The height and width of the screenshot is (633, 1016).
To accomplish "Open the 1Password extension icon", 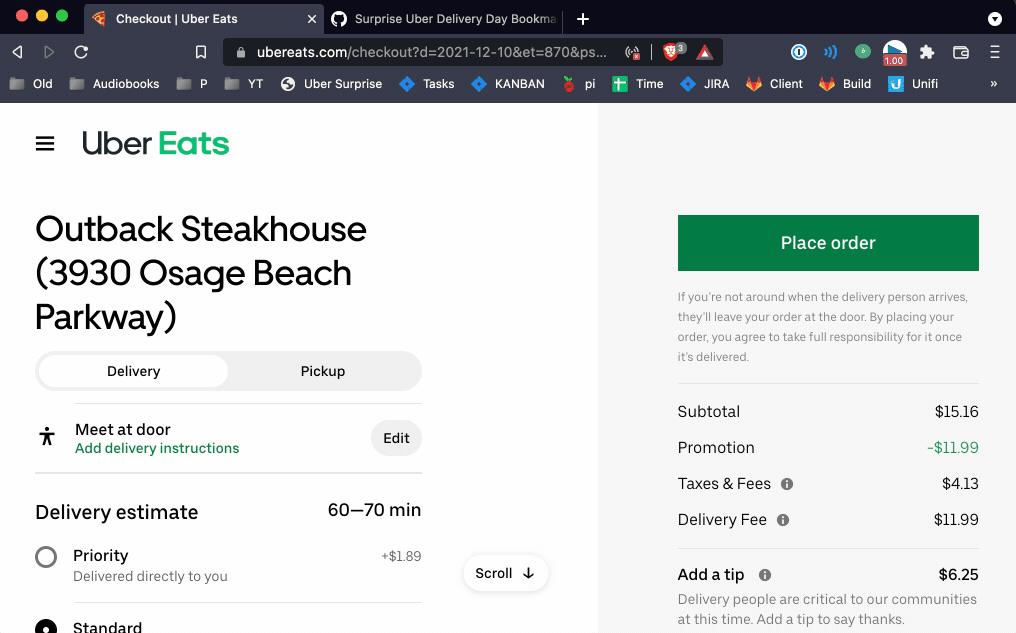I will (x=798, y=52).
